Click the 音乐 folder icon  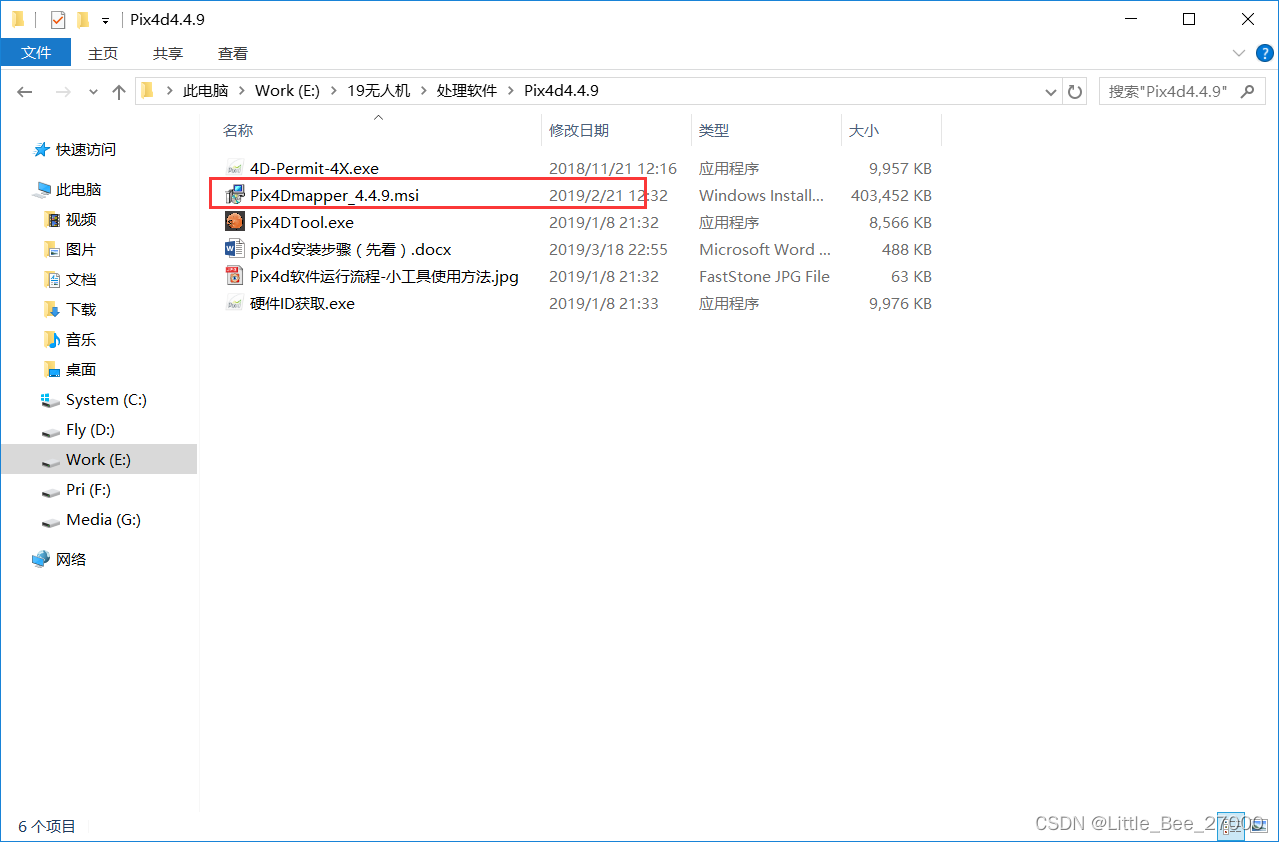52,339
